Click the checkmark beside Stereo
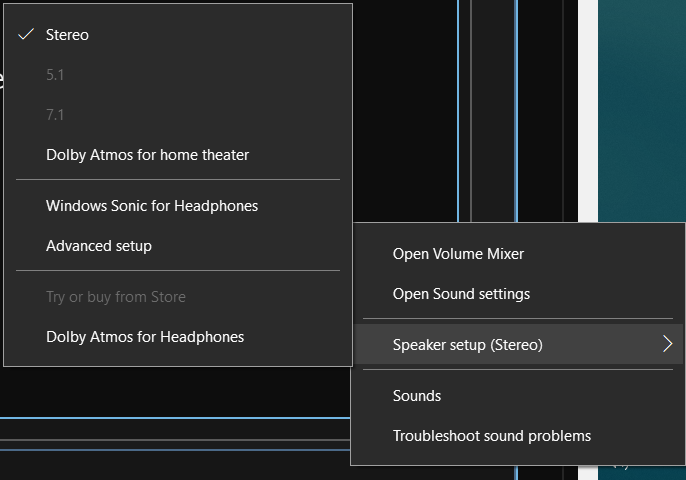 click(26, 35)
